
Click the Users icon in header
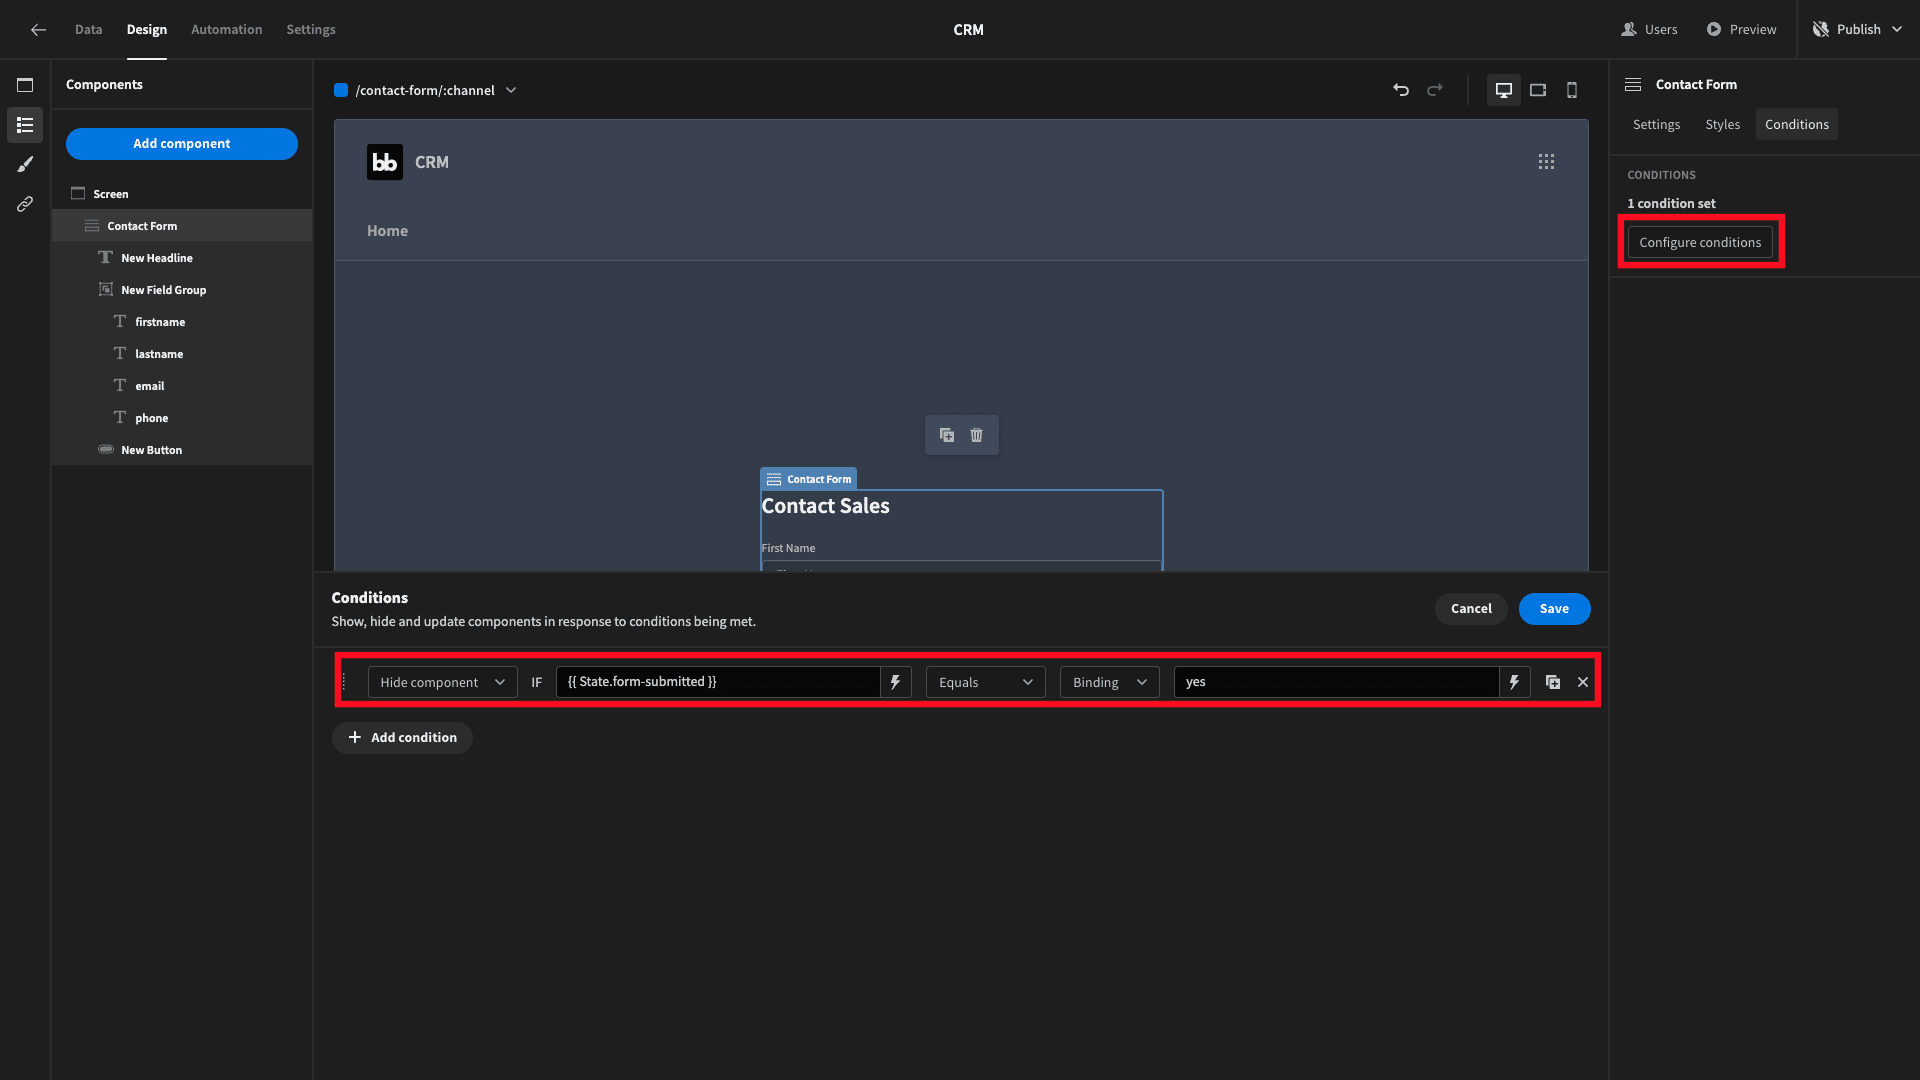1629,30
